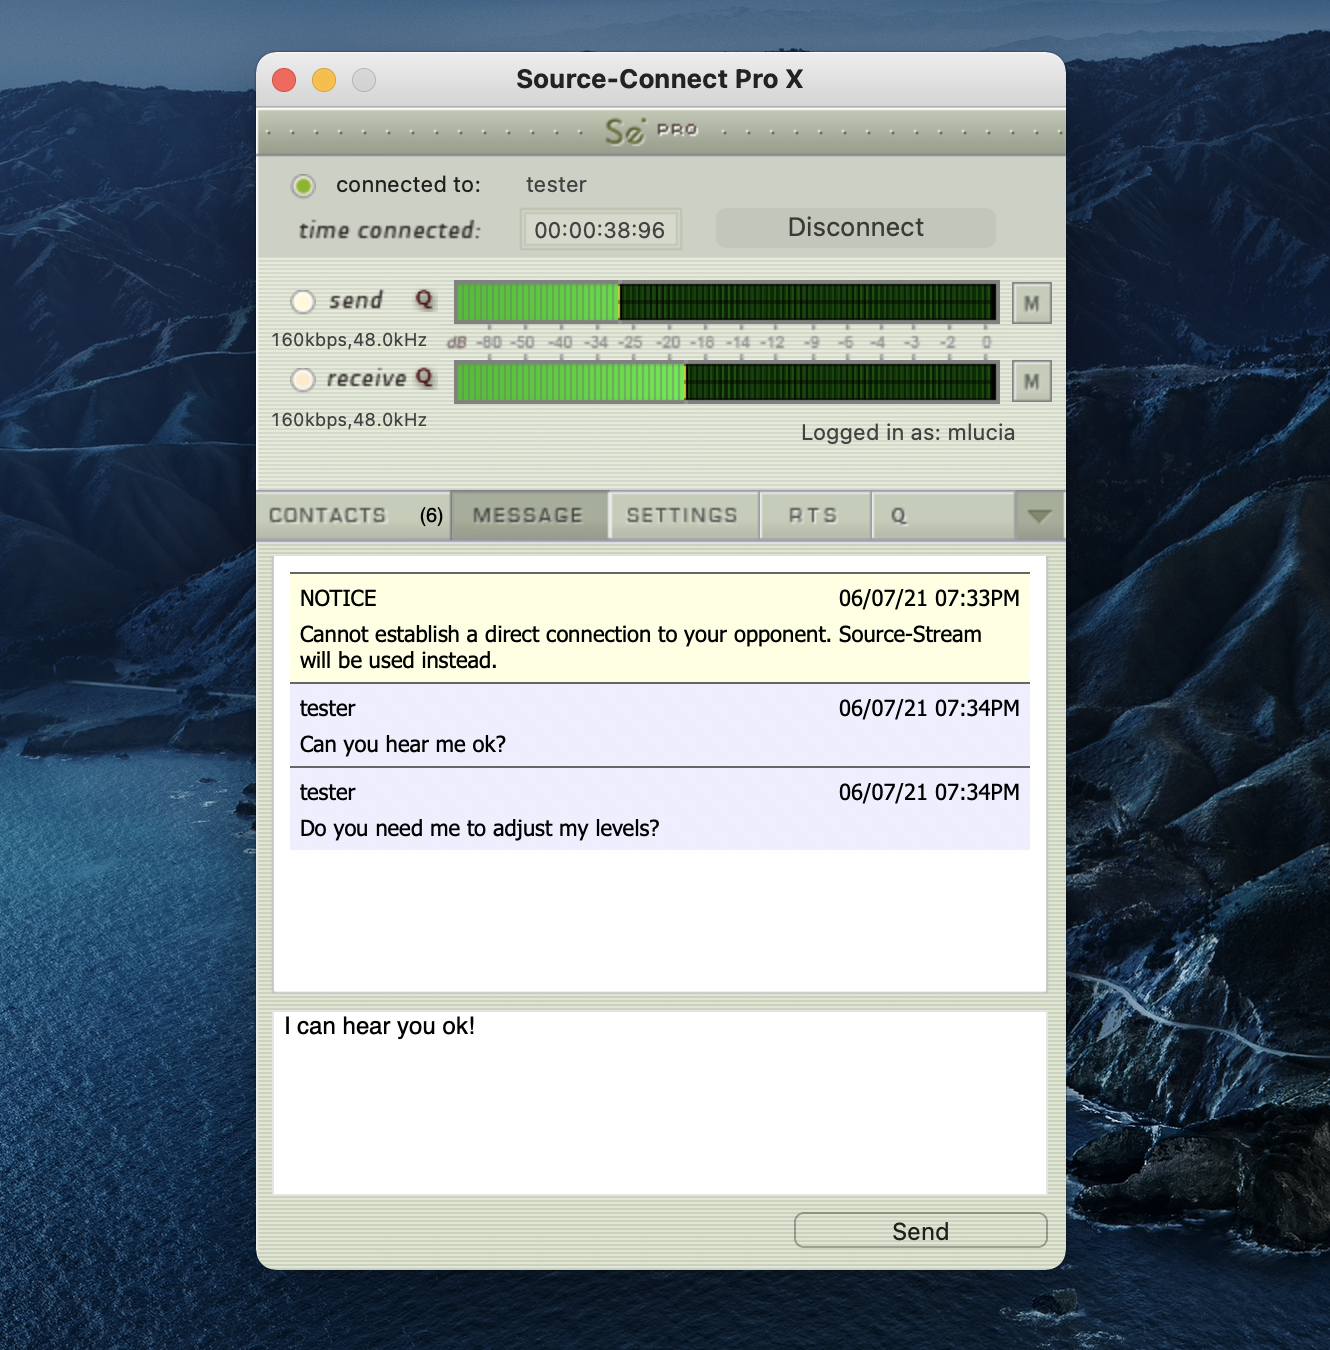Click the receive level meter bar
1330x1350 pixels.
coord(726,382)
